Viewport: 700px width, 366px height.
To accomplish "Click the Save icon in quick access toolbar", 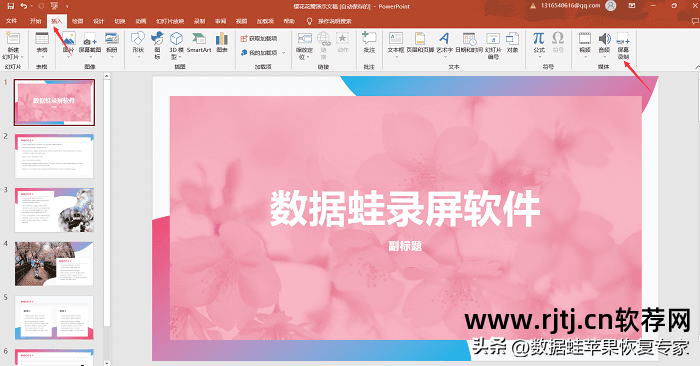I will pyautogui.click(x=11, y=6).
